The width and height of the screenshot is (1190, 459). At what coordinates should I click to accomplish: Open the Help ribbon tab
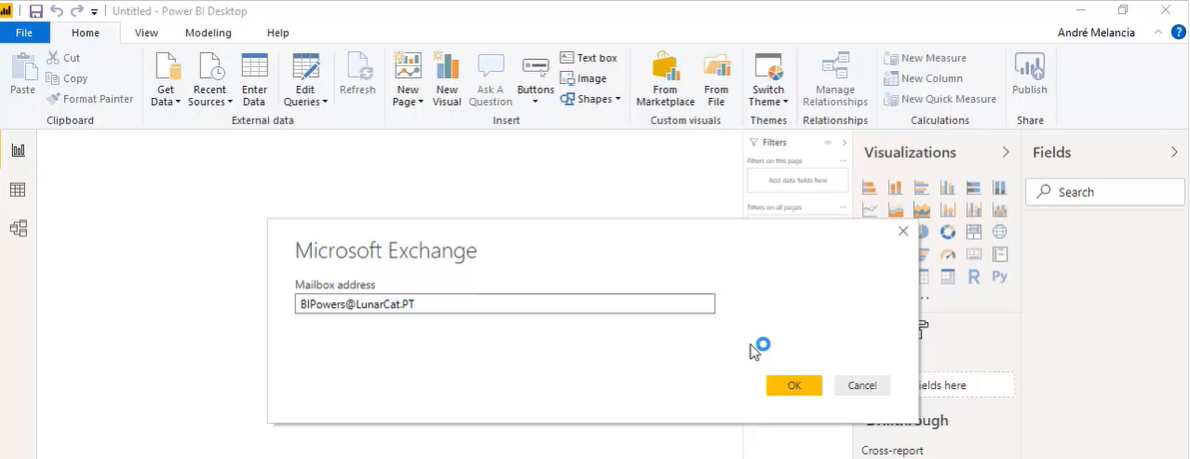tap(278, 33)
